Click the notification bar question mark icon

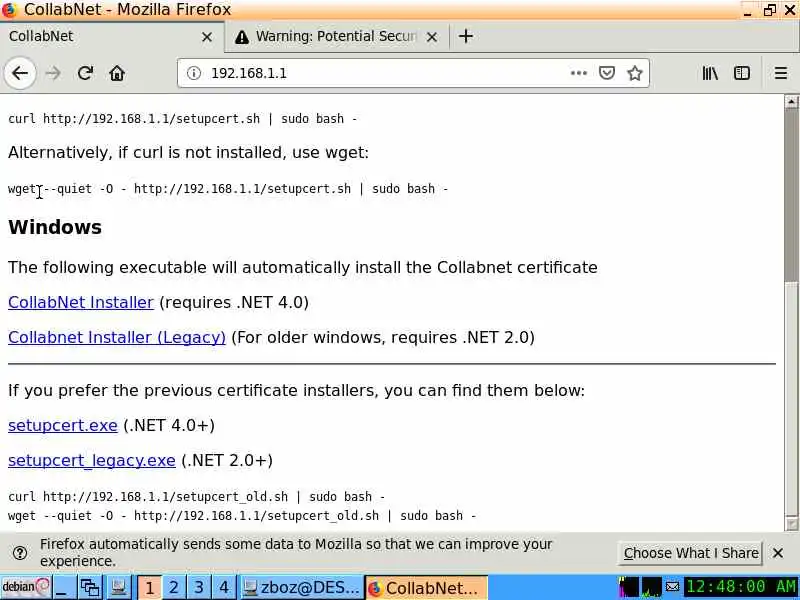click(x=20, y=553)
